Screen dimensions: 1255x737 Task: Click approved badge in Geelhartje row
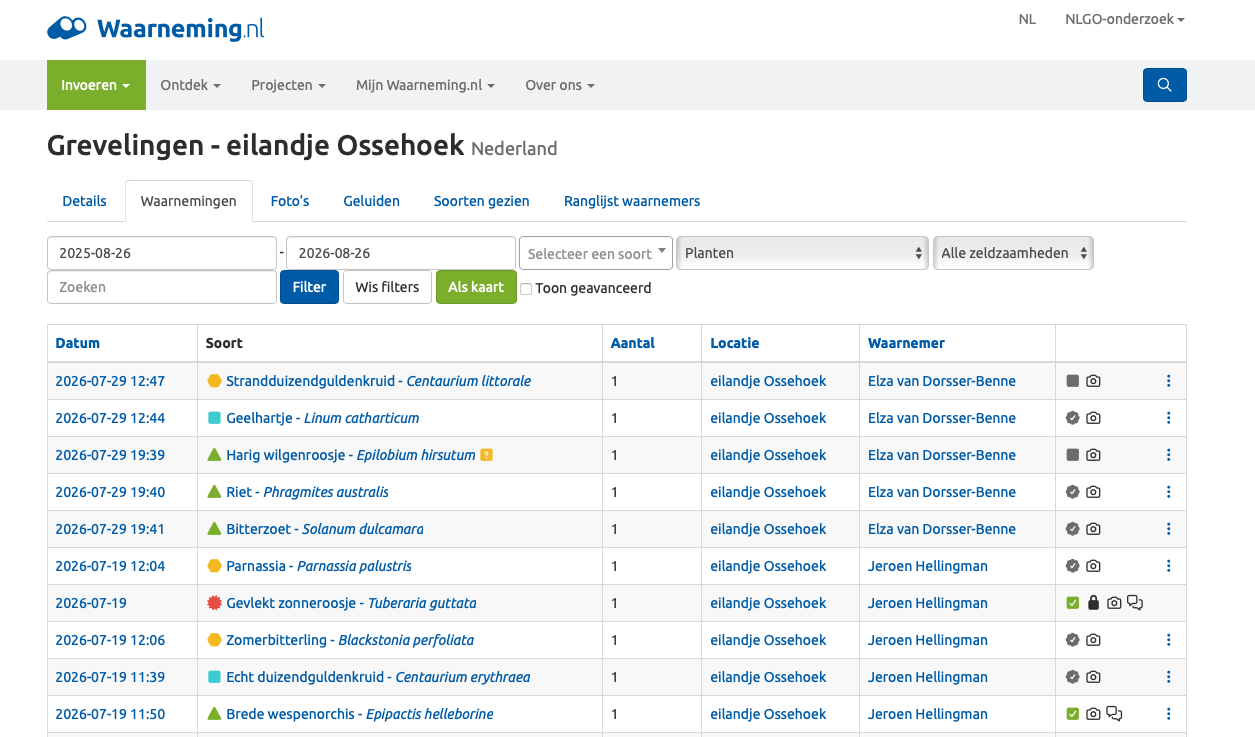pos(1073,418)
